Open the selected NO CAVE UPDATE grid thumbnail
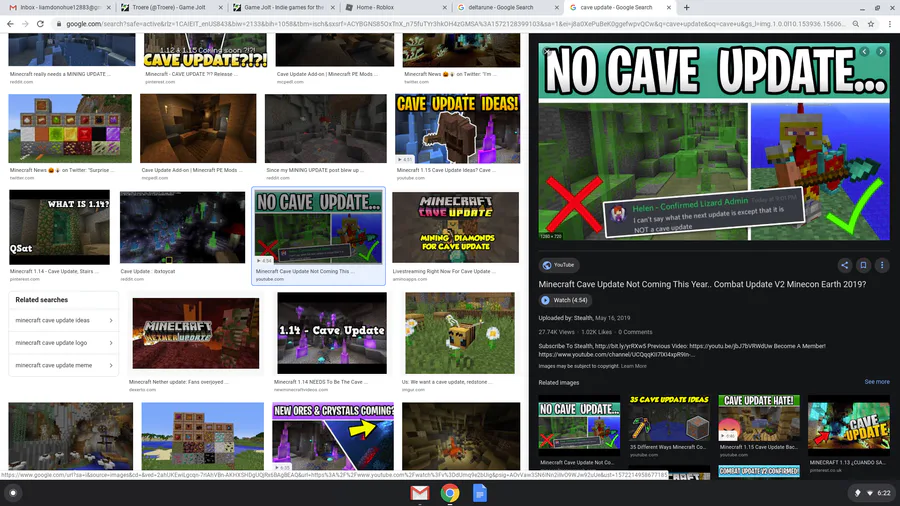This screenshot has width=900, height=506. tap(319, 228)
